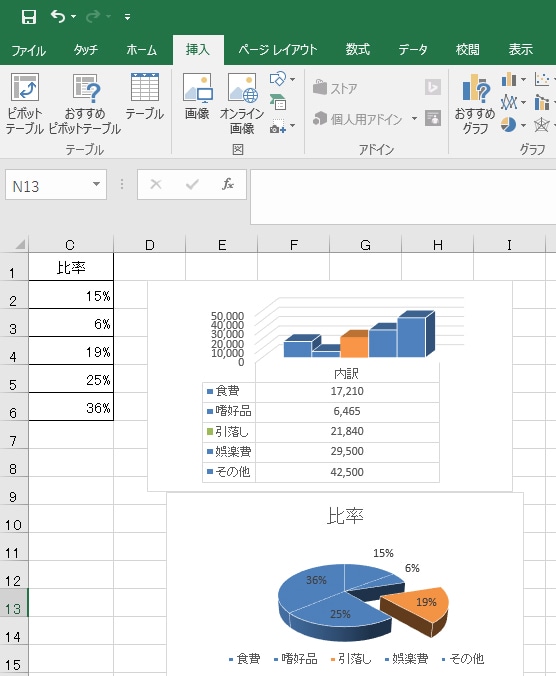Expand the column chart dropdown arrow

click(523, 79)
